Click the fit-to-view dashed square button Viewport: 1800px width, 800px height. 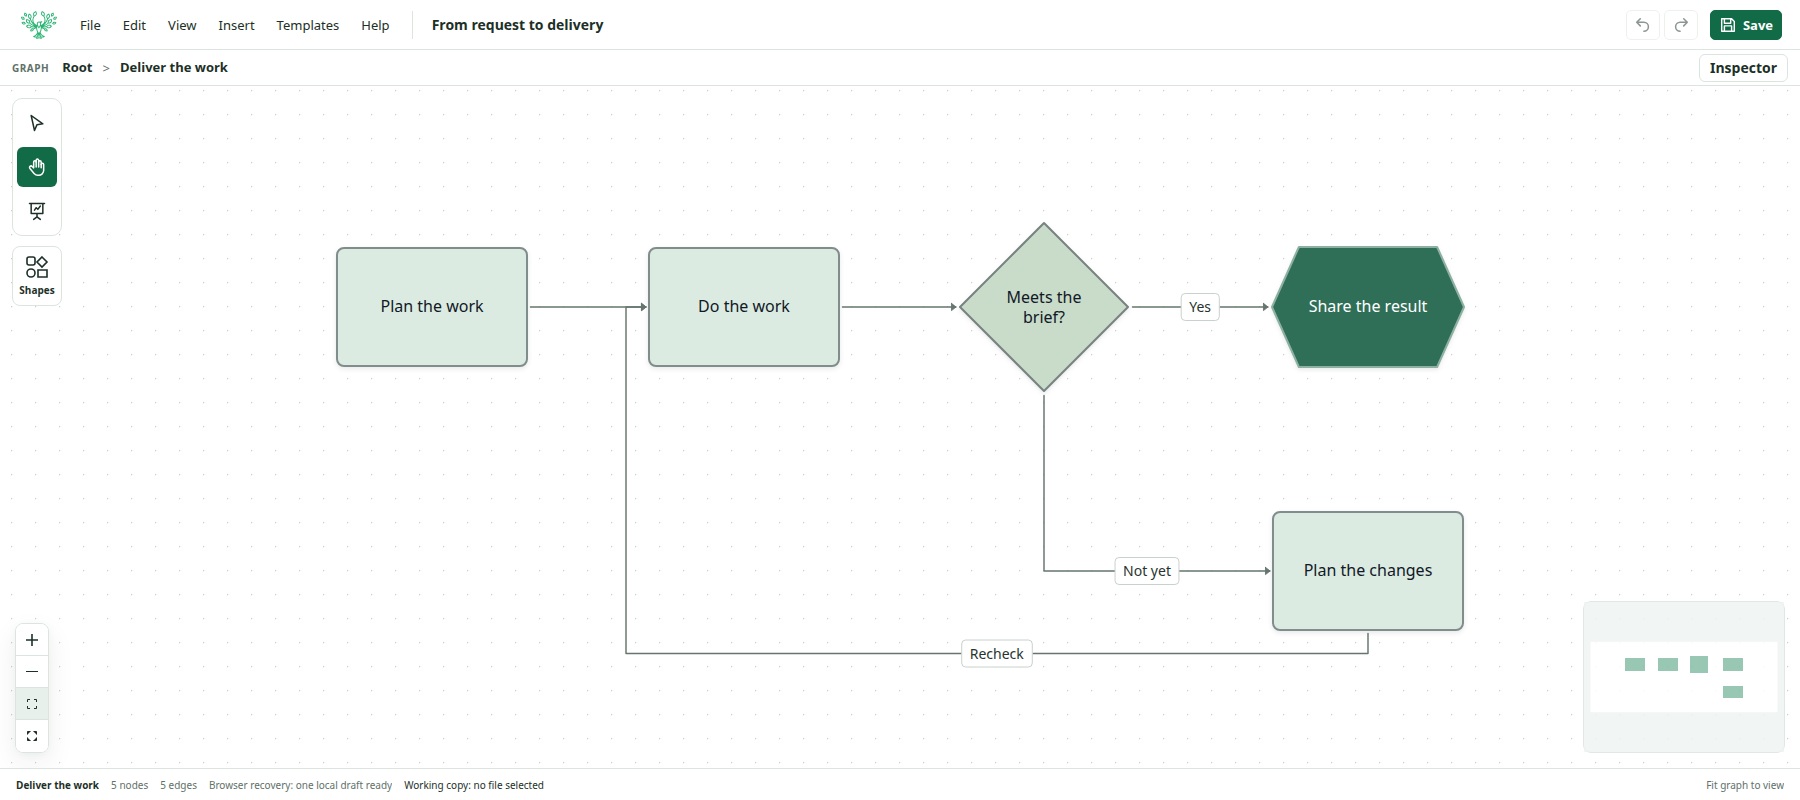point(32,704)
